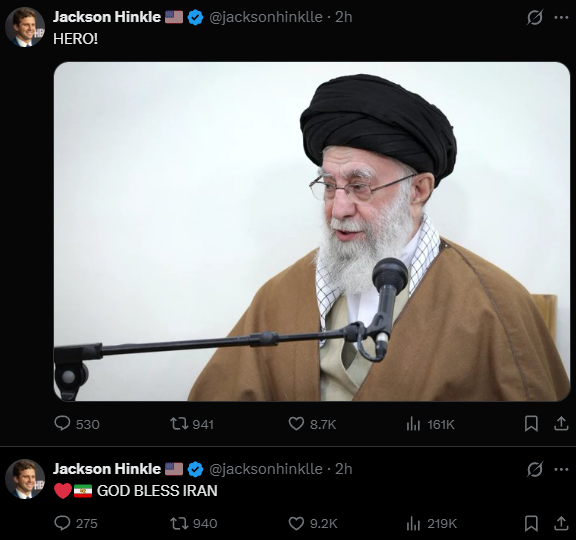This screenshot has width=576, height=540.
Task: Like the HERO! post
Action: pos(312,424)
